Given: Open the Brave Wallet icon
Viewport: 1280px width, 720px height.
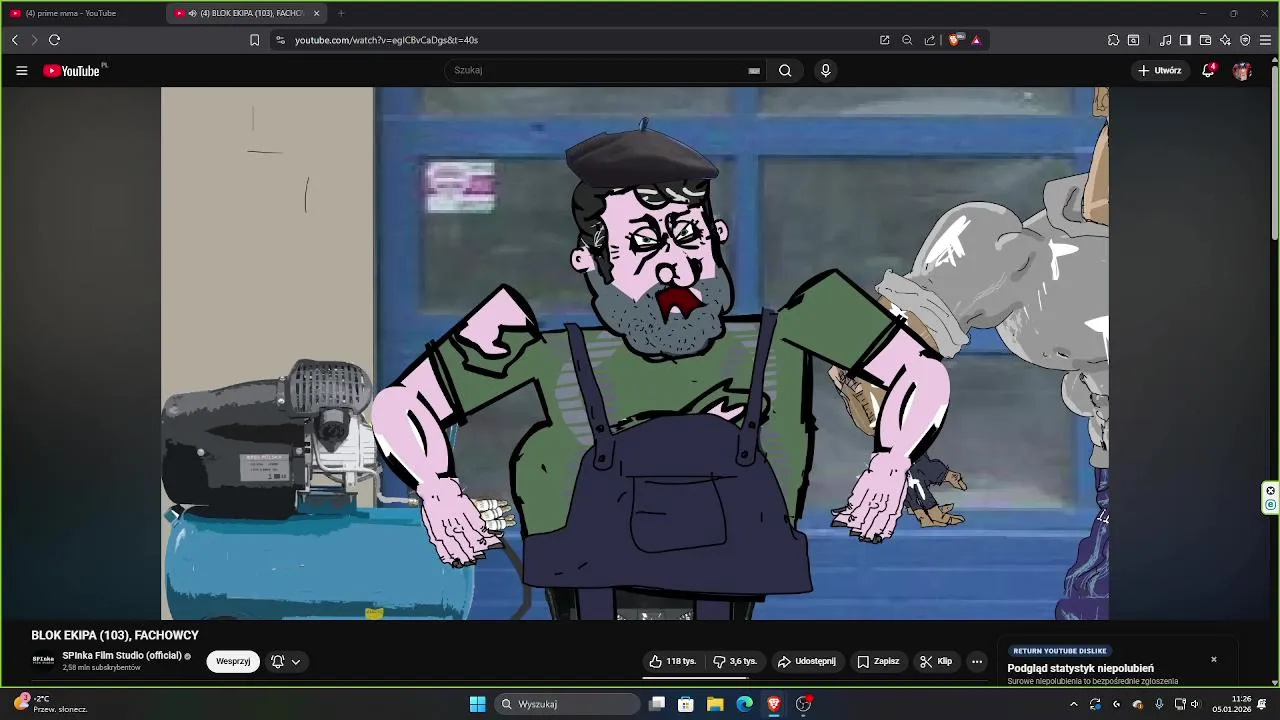Looking at the screenshot, I should point(1205,40).
